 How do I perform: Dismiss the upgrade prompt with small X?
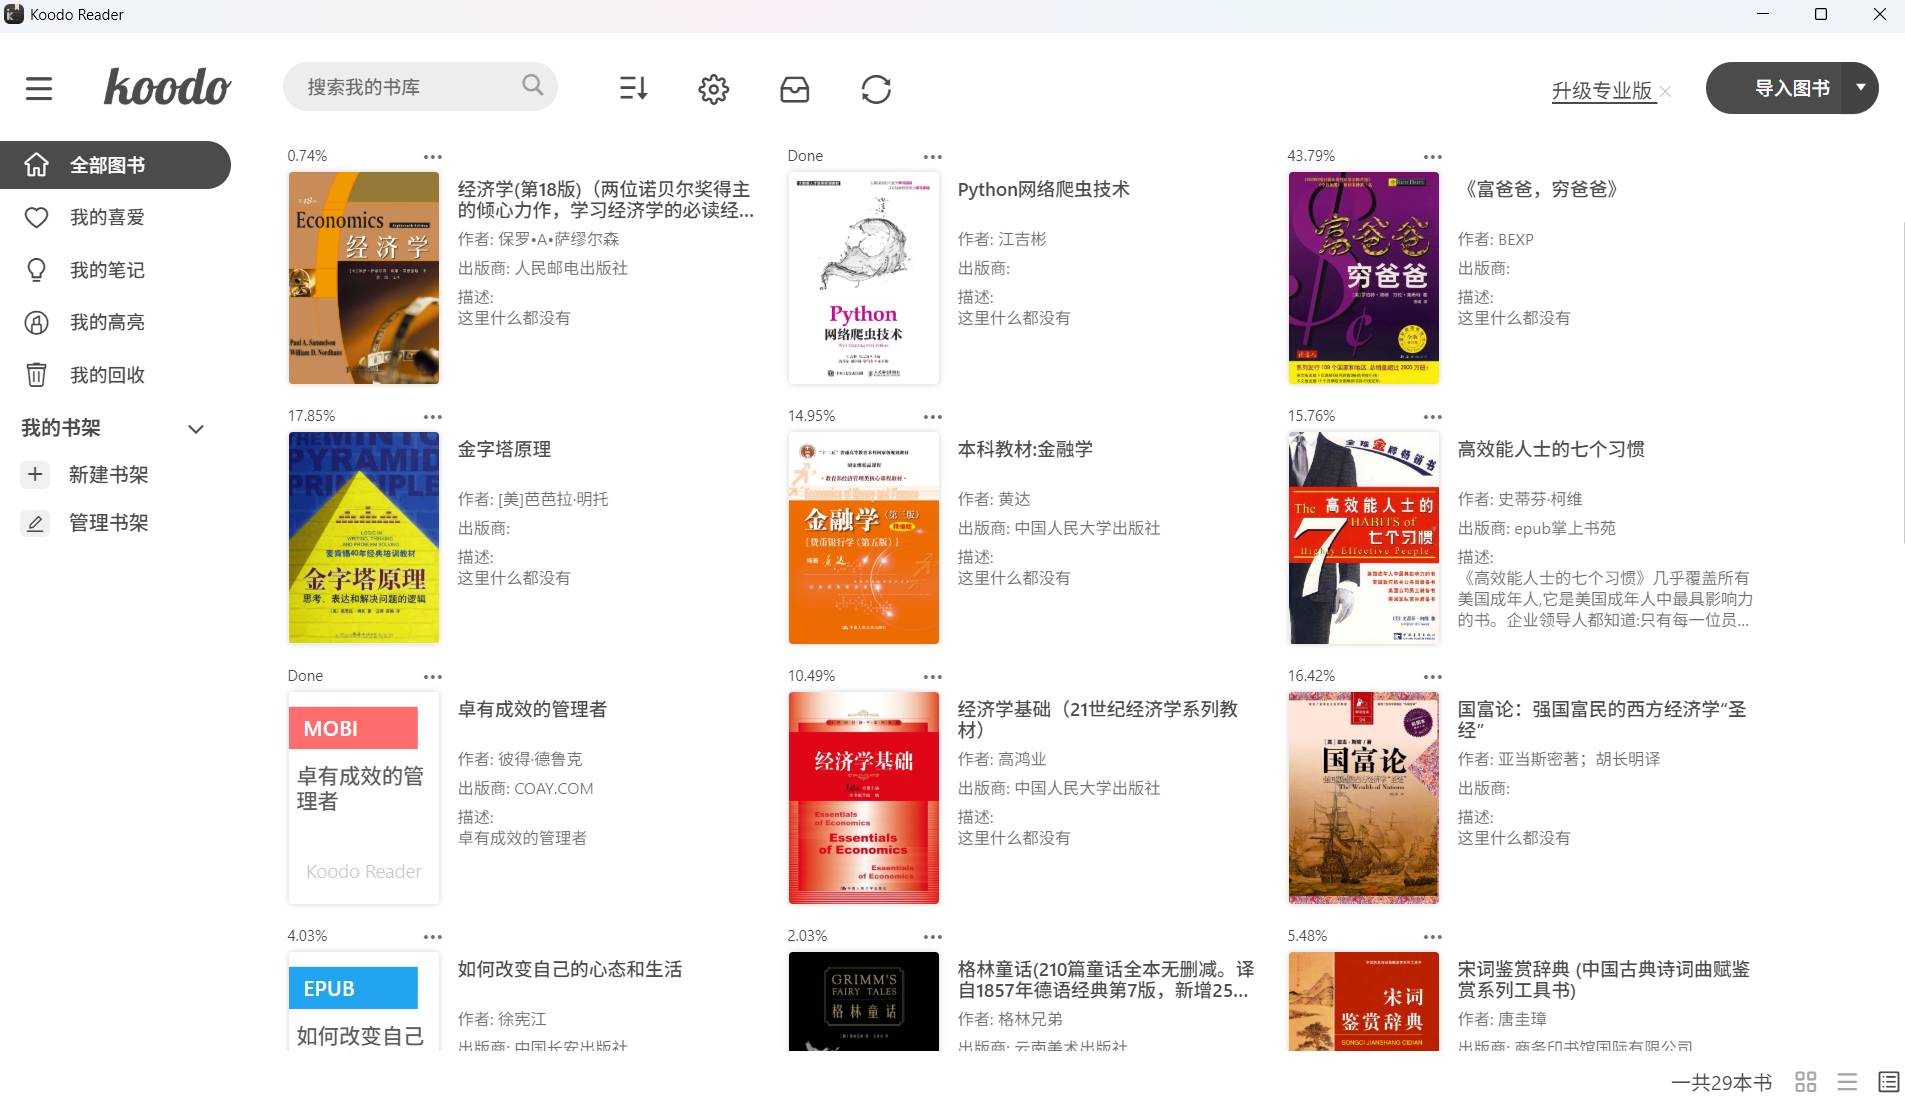click(1665, 92)
